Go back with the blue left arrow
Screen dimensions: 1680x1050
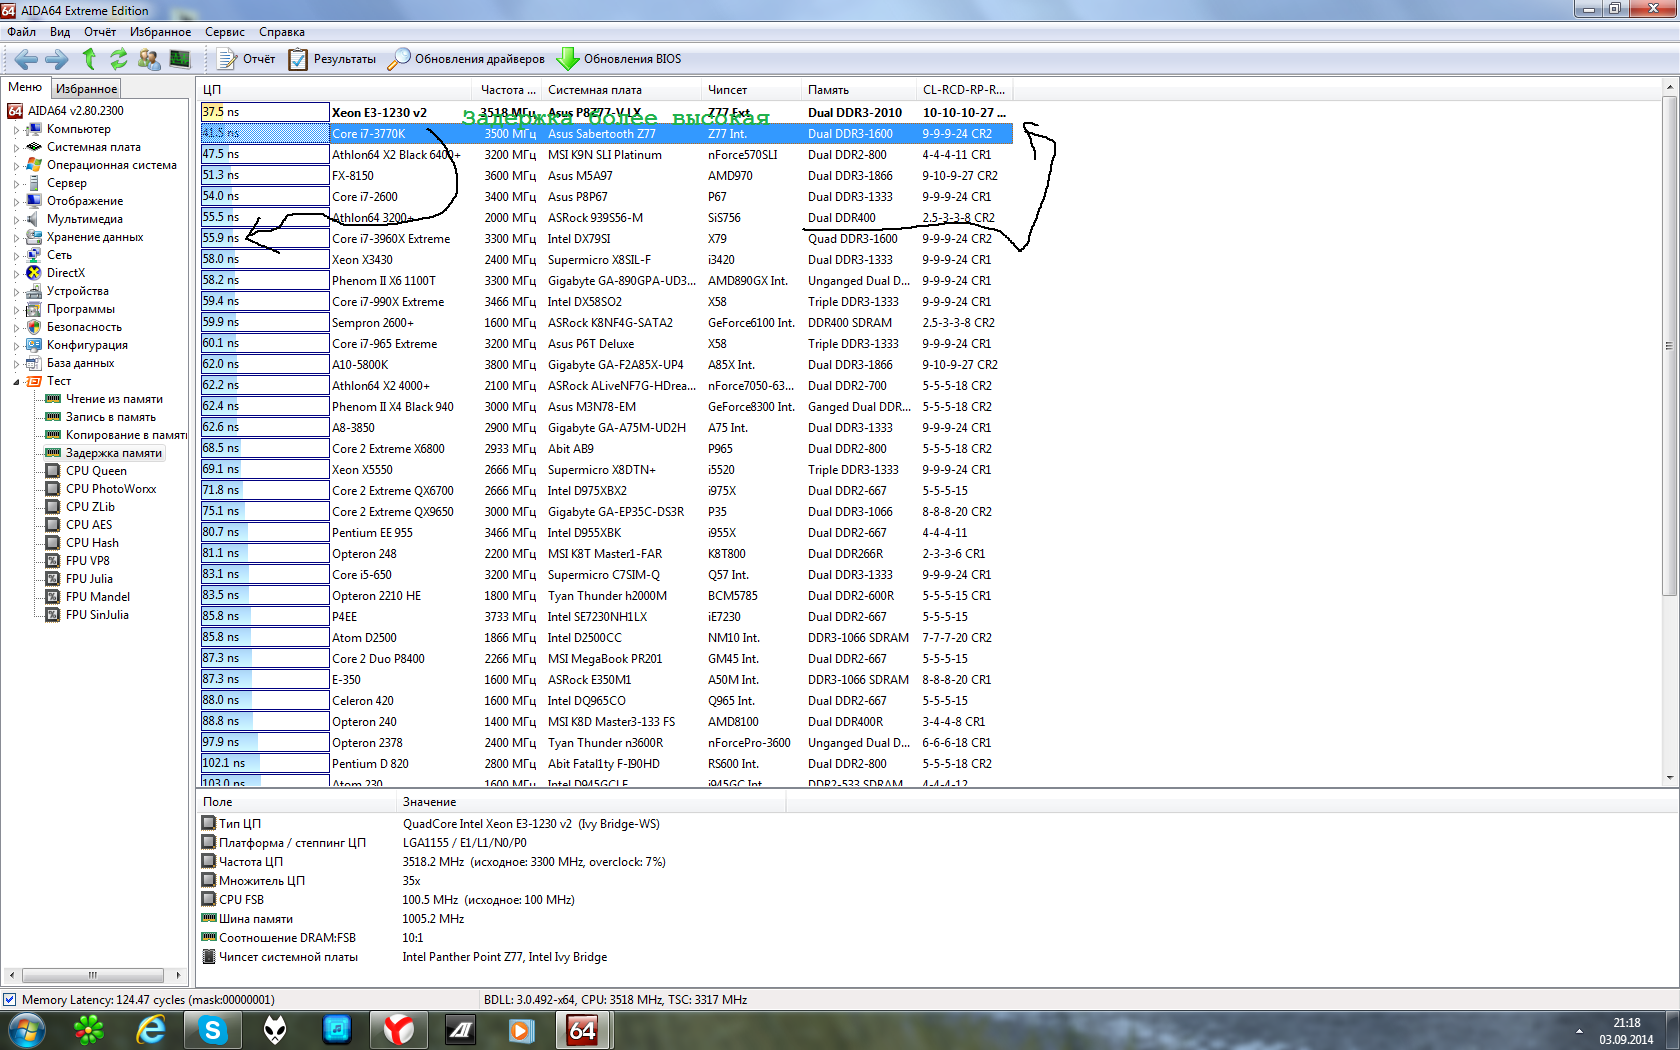point(27,59)
